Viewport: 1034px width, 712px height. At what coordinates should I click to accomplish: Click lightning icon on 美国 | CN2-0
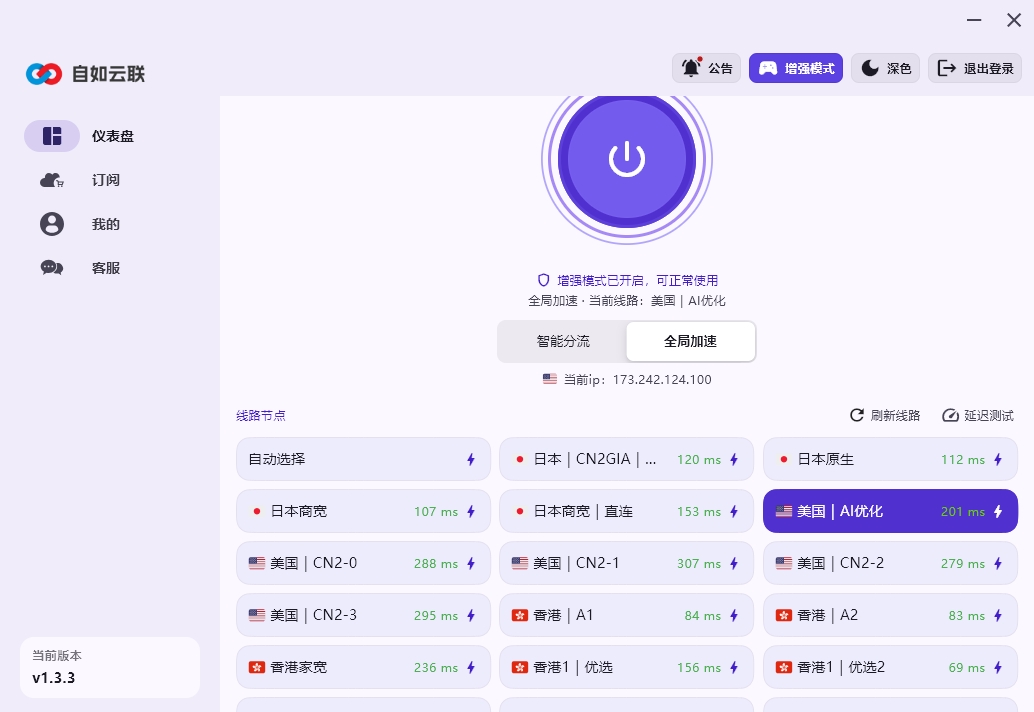(471, 564)
